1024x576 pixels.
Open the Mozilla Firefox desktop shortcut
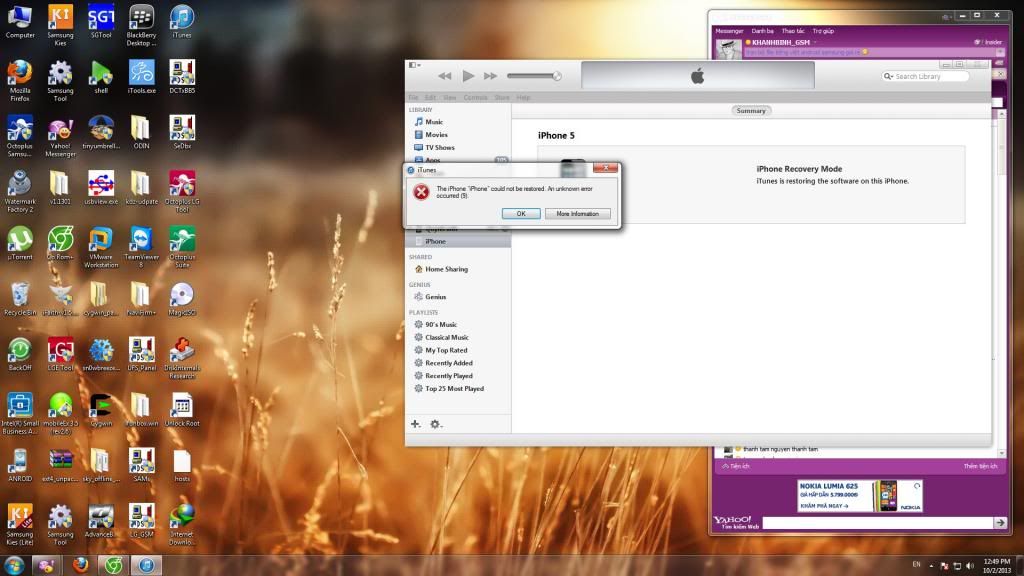point(20,81)
